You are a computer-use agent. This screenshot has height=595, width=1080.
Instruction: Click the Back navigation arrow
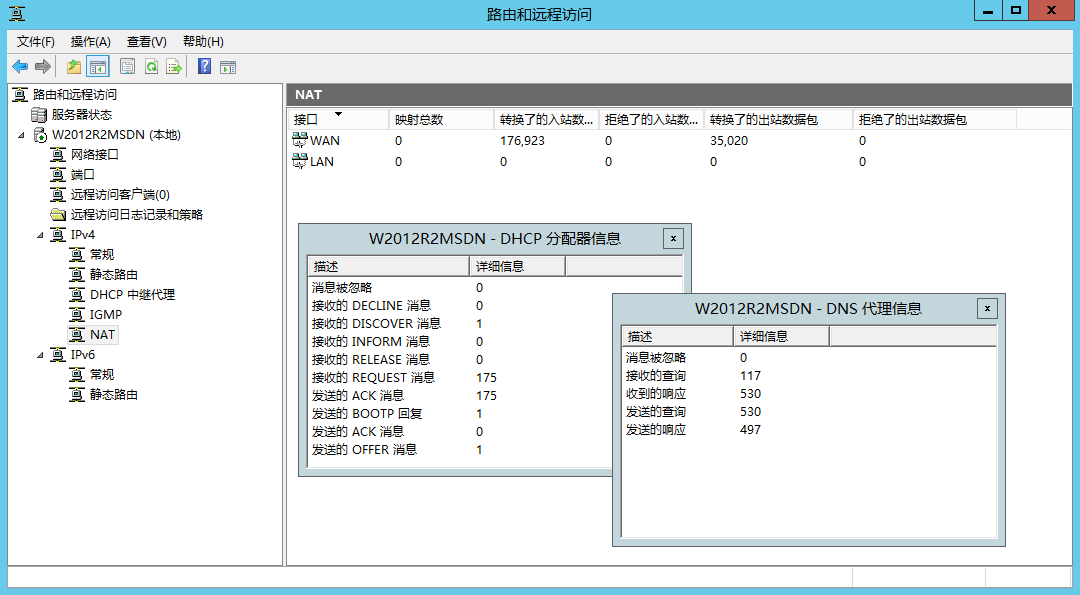[20, 66]
